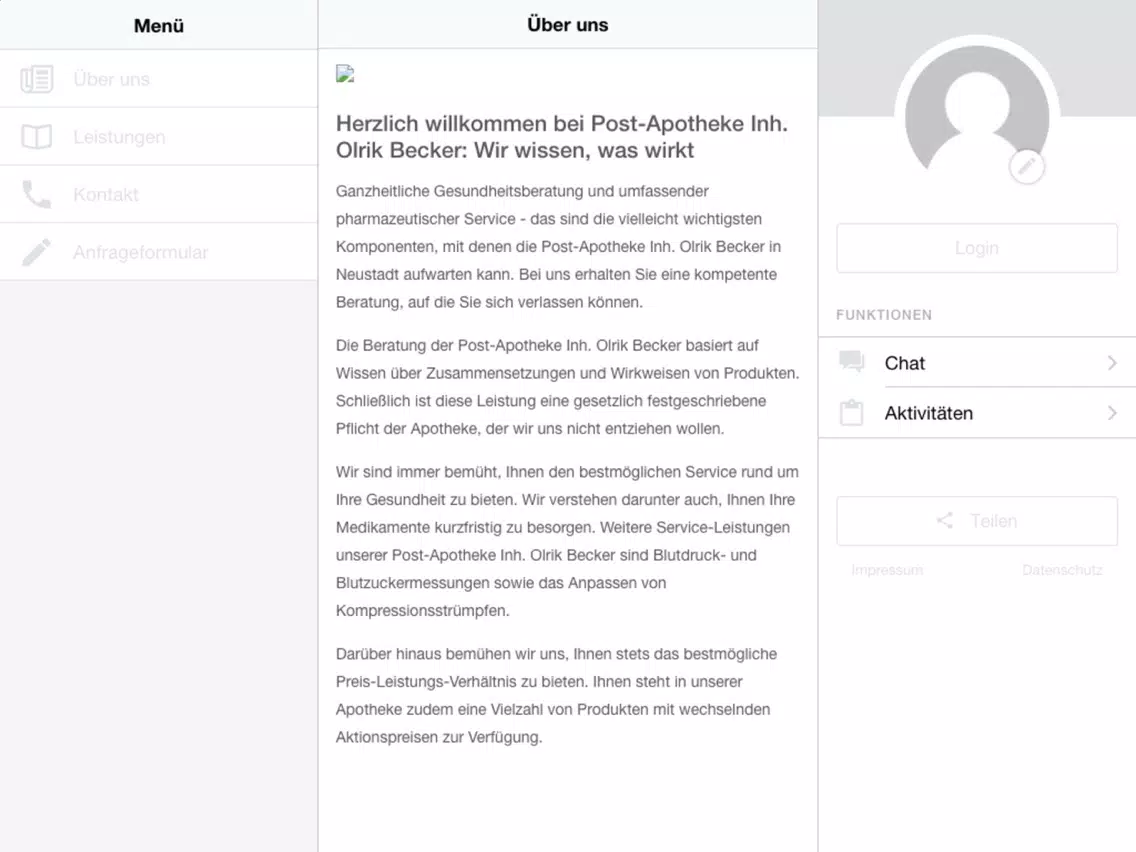1136x852 pixels.
Task: Expand the Chat row chevron
Action: click(1112, 363)
